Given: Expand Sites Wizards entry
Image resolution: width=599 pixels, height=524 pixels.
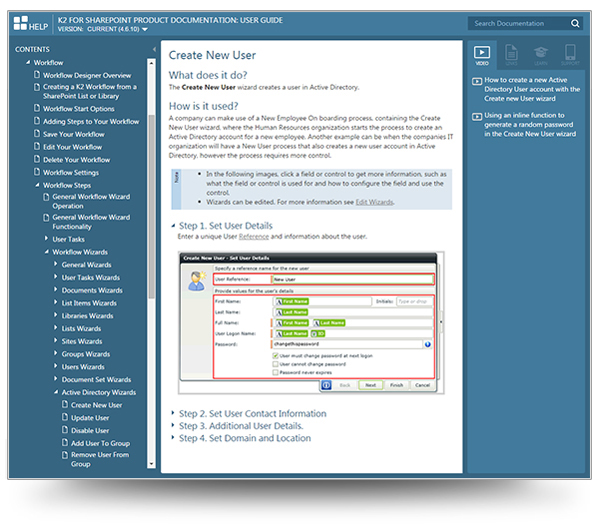Looking at the screenshot, I should 55,340.
